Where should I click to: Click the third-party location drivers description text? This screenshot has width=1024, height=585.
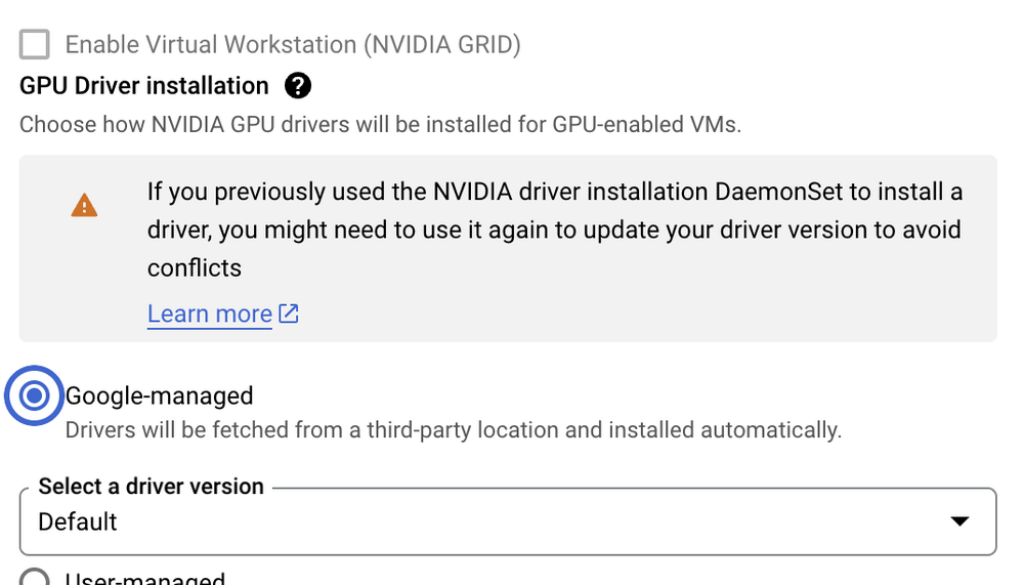pos(453,430)
